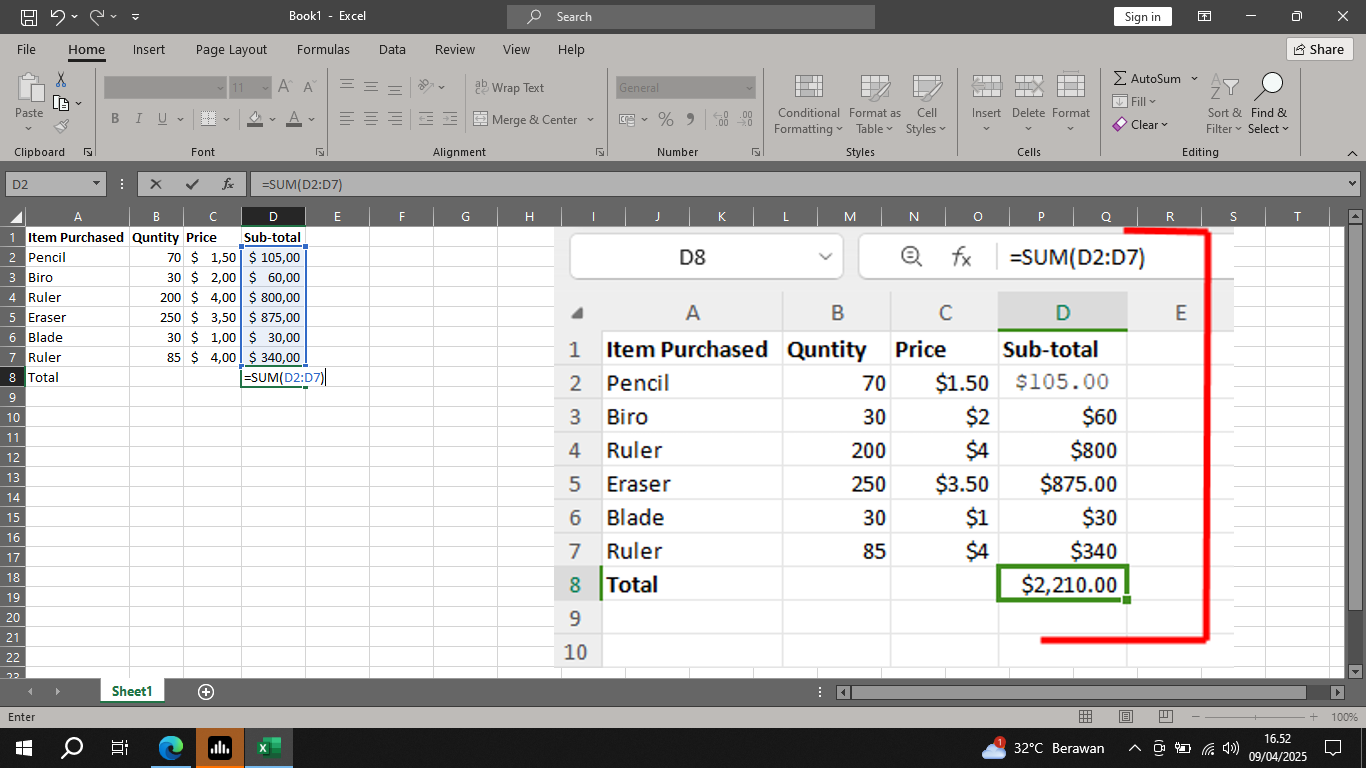Click the Save icon in title bar
This screenshot has height=768, width=1366.
(29, 17)
